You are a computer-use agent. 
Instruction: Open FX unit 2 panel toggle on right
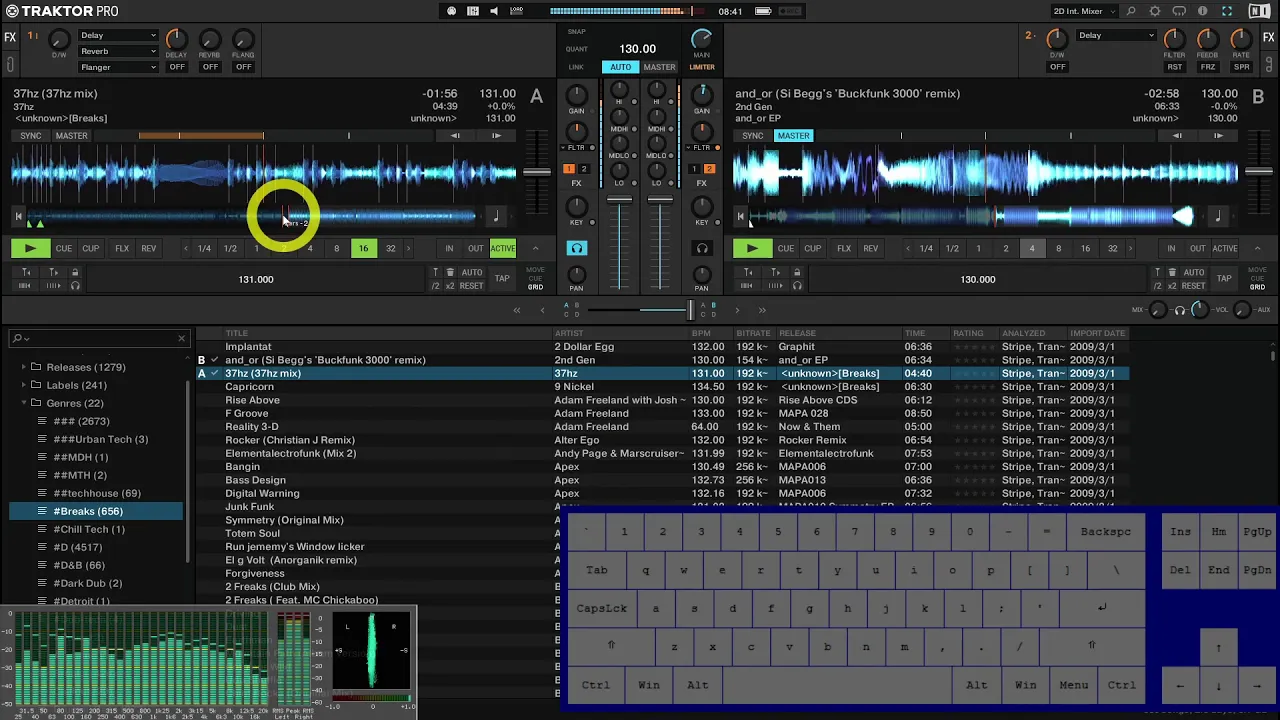click(1268, 37)
